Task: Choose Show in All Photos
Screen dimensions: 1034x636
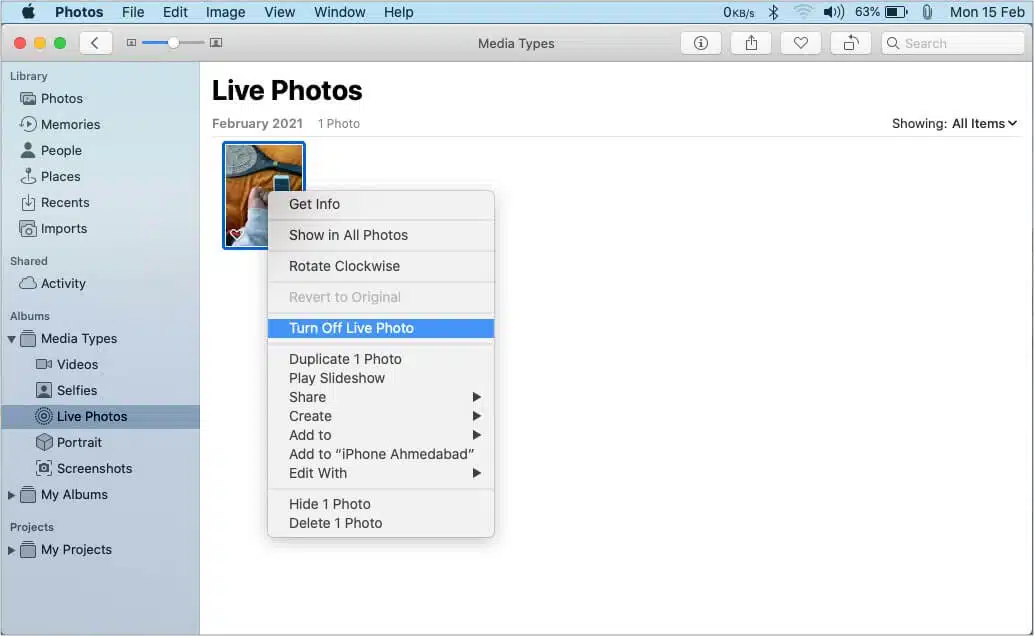Action: 380,236
